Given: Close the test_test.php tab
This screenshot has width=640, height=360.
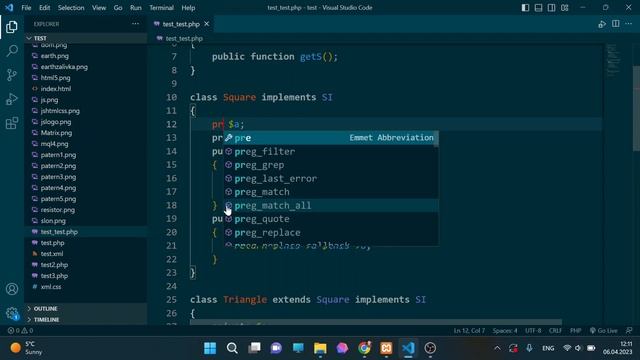Looking at the screenshot, I should (x=207, y=24).
